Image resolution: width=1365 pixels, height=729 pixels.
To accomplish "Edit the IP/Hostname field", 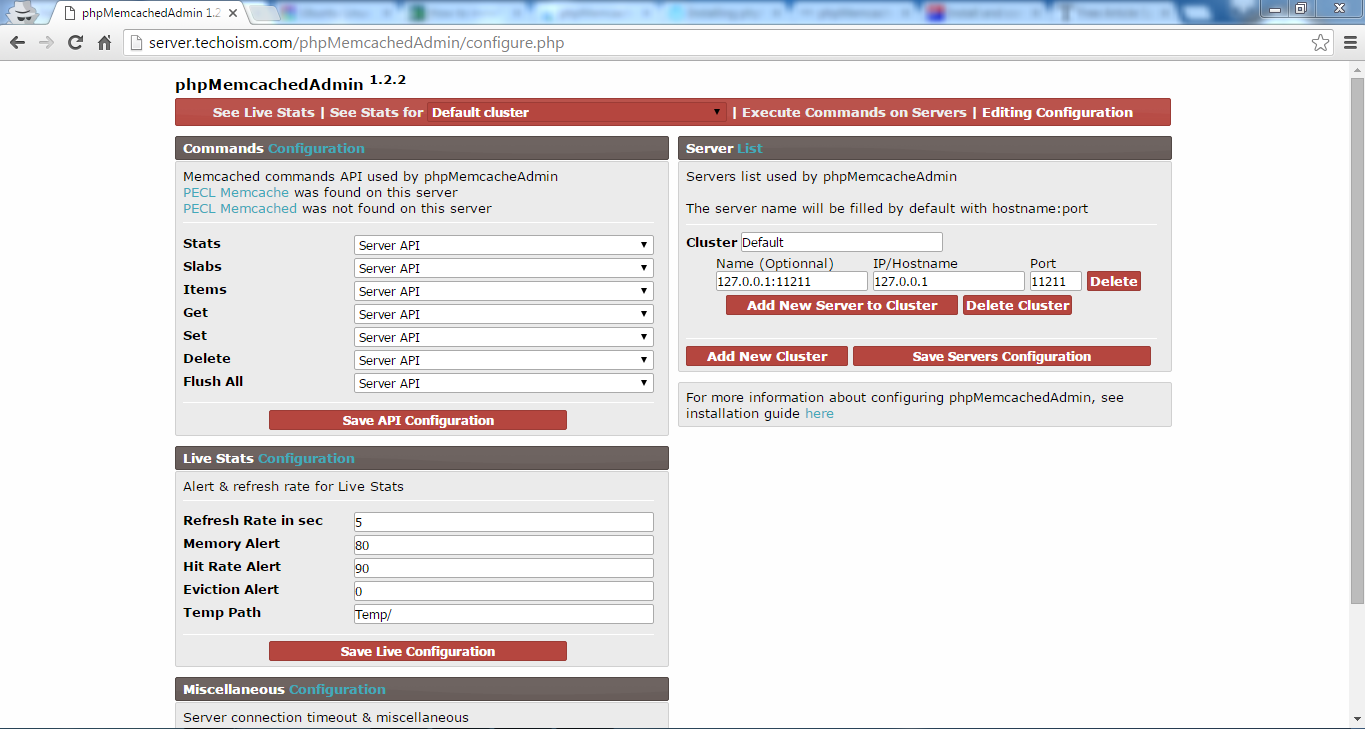I will click(x=949, y=282).
